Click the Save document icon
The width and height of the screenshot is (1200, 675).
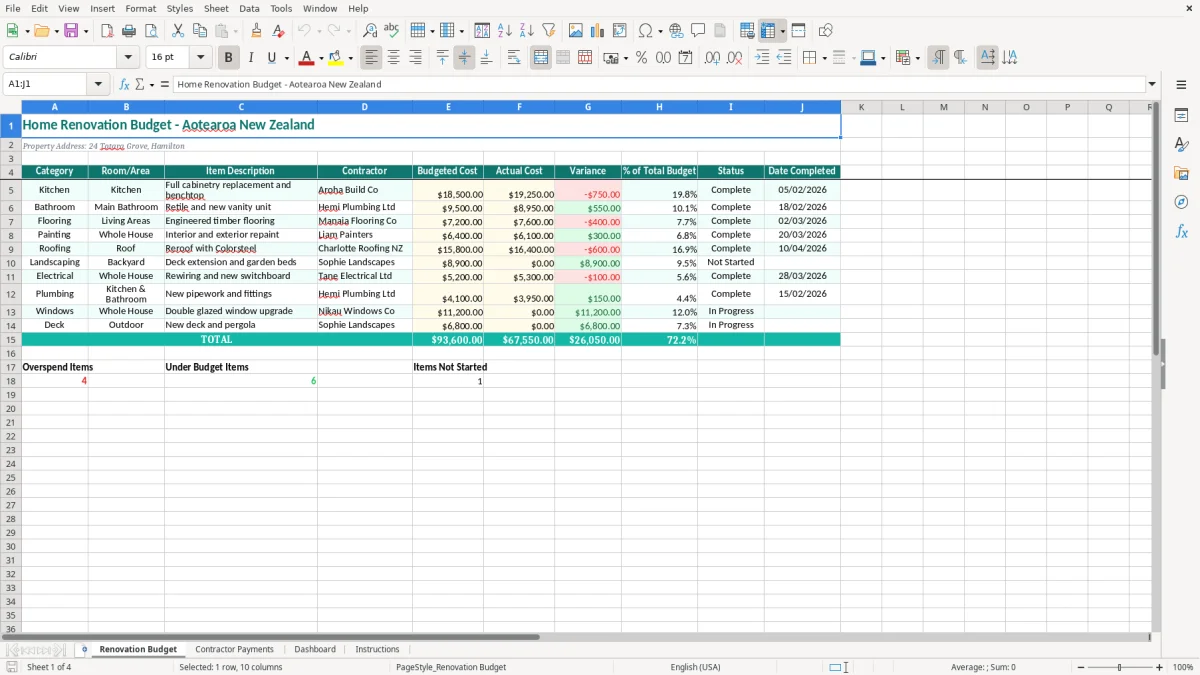[71, 31]
